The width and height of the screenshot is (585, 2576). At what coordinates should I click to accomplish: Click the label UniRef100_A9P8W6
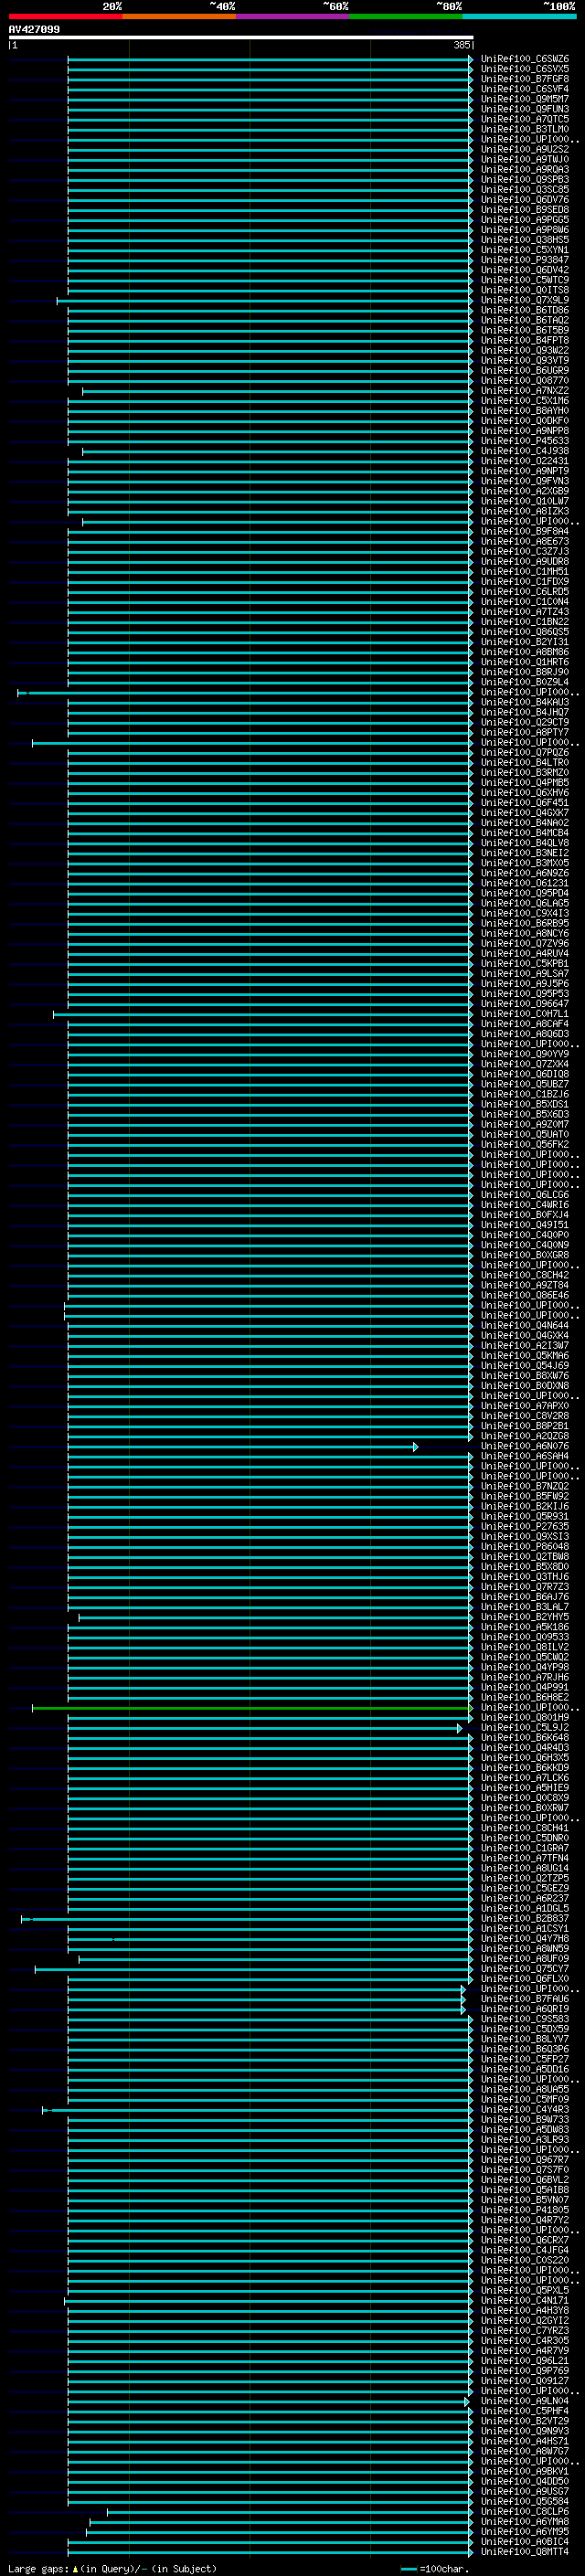pos(525,229)
